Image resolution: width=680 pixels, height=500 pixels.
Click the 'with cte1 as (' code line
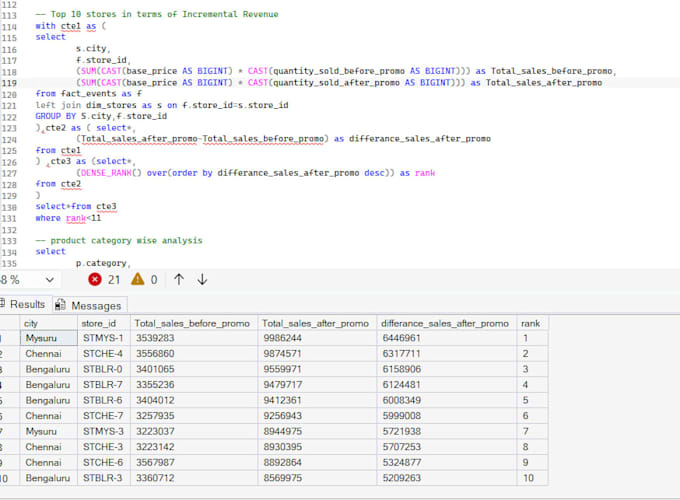coord(71,26)
